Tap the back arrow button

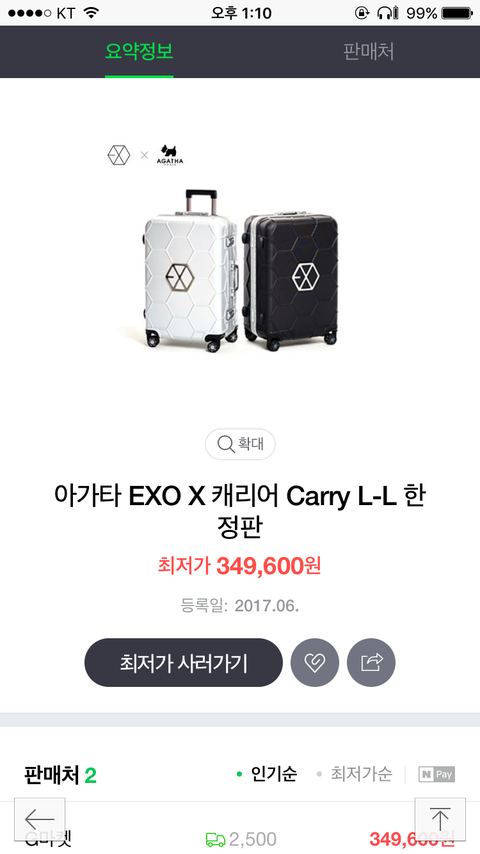pos(40,819)
